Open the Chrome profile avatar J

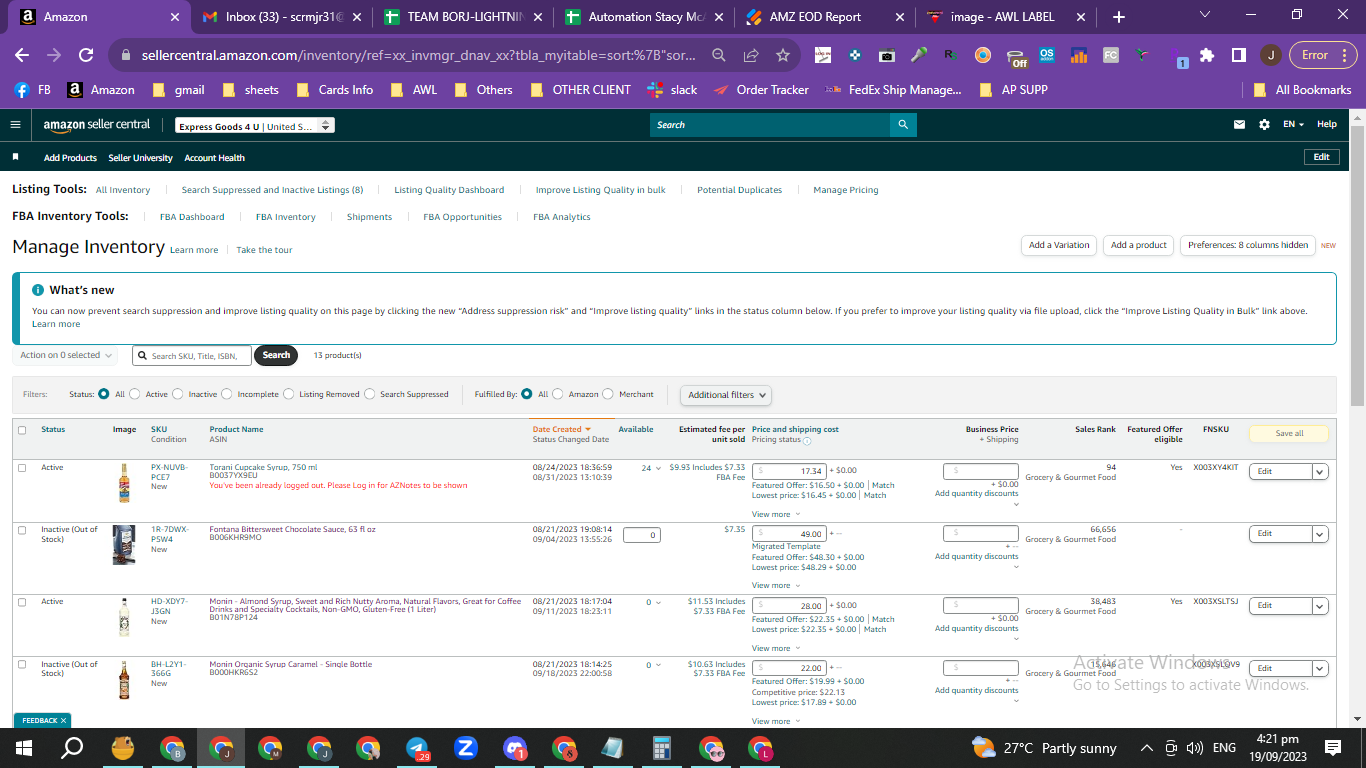click(x=1270, y=55)
